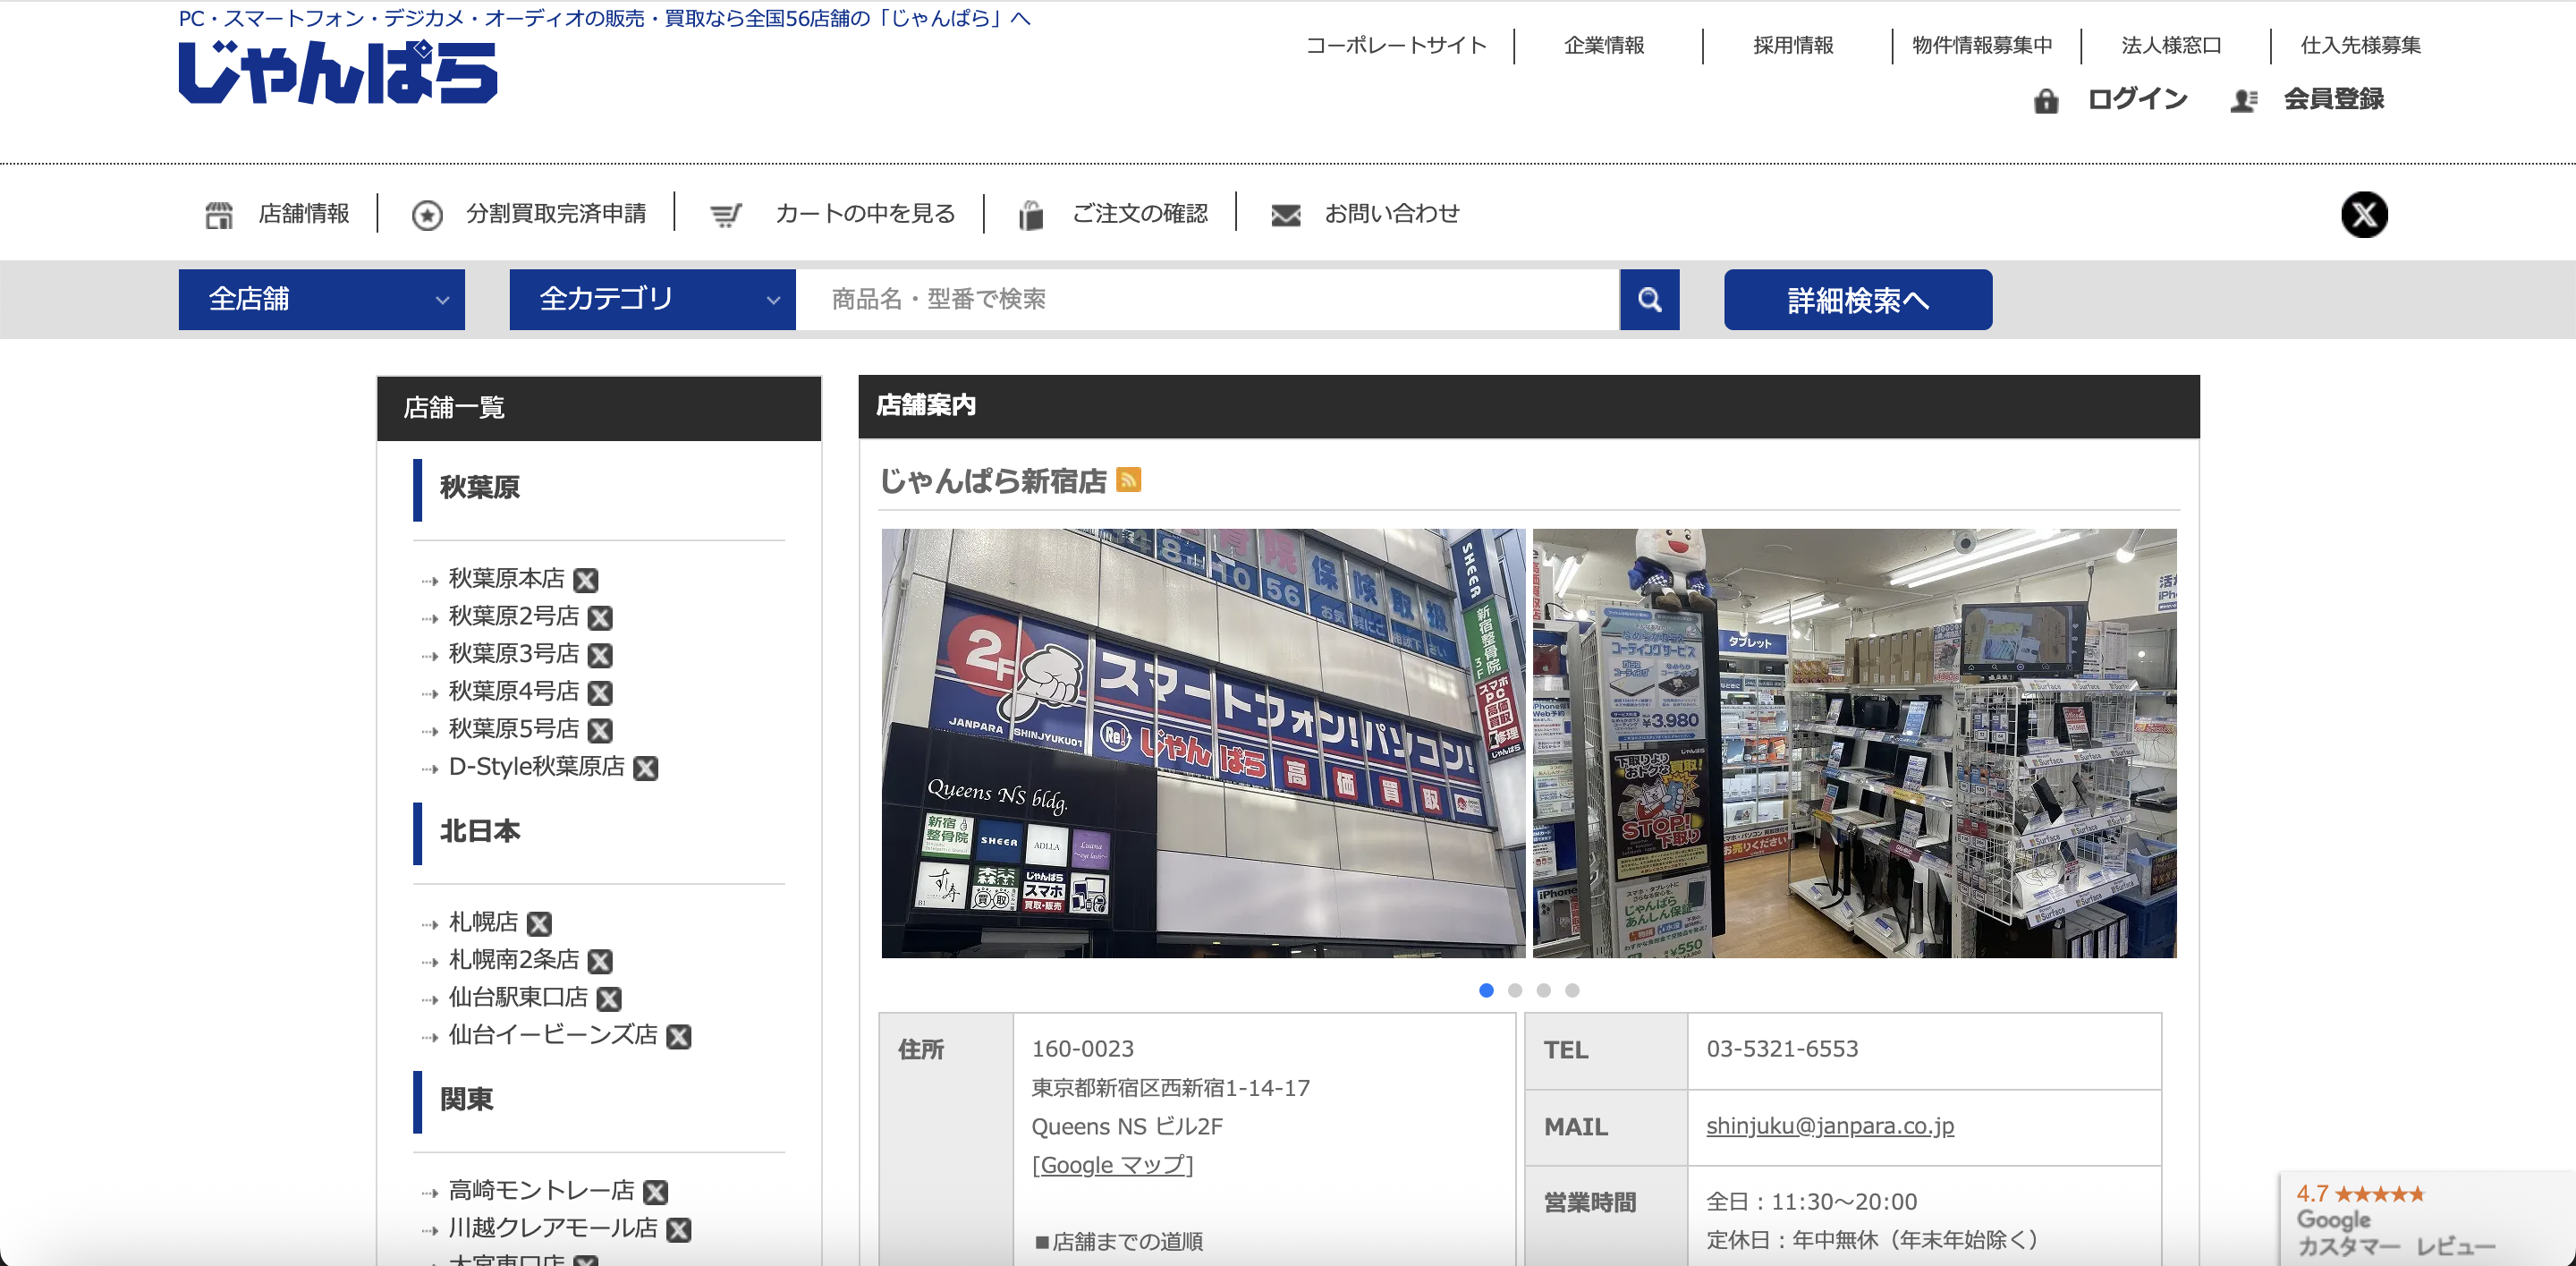Screen dimensions: 2576x1266
Task: Click the envelope icon beside お問い合わせ
Action: pyautogui.click(x=1286, y=214)
